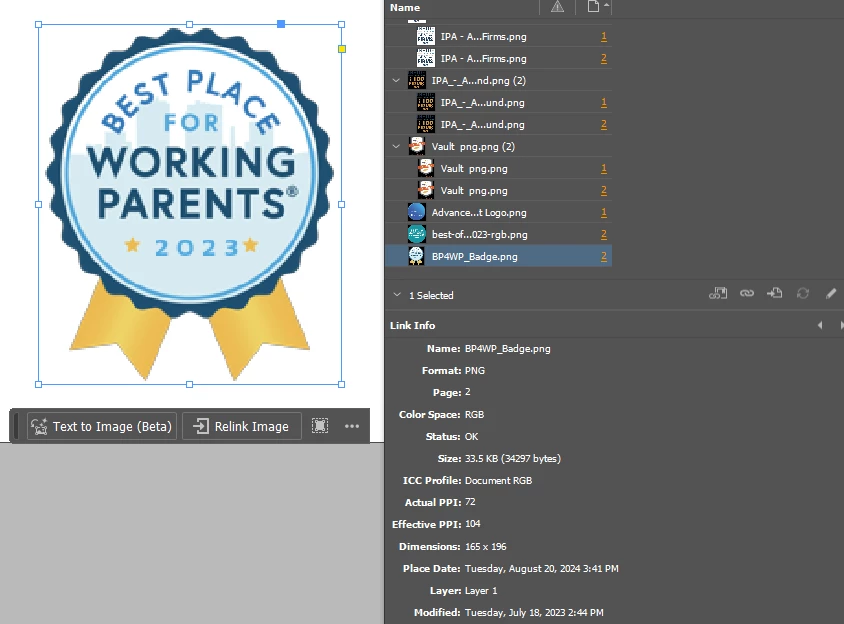This screenshot has height=624, width=844.
Task: Click the Status value OK
Action: (x=471, y=437)
